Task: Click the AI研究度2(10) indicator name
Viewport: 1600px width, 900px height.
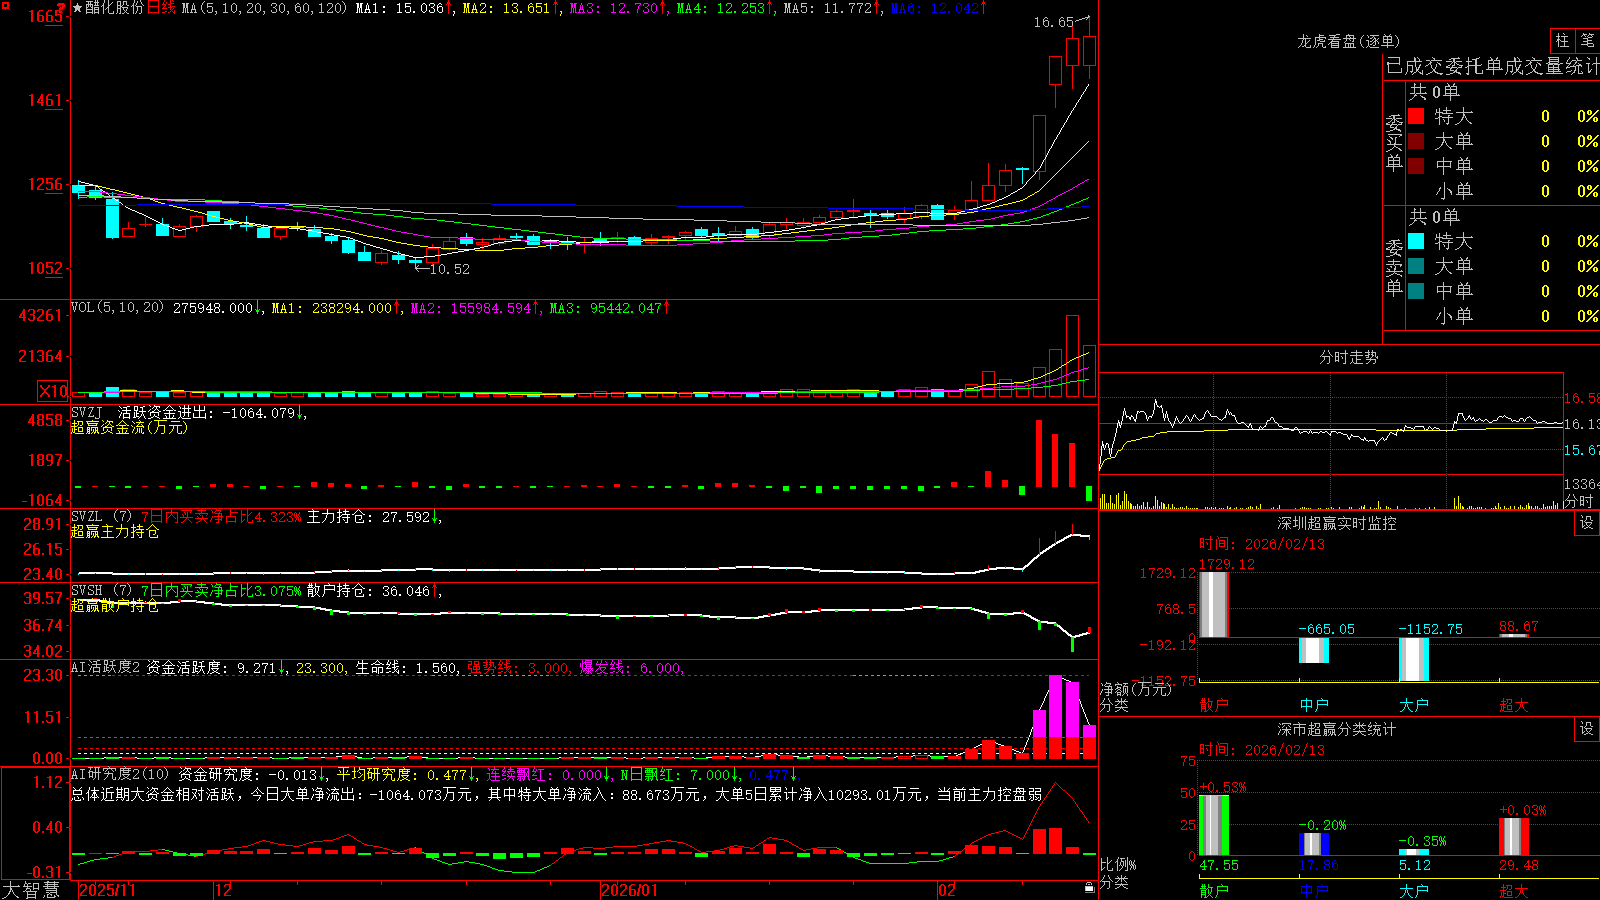Action: [x=120, y=774]
